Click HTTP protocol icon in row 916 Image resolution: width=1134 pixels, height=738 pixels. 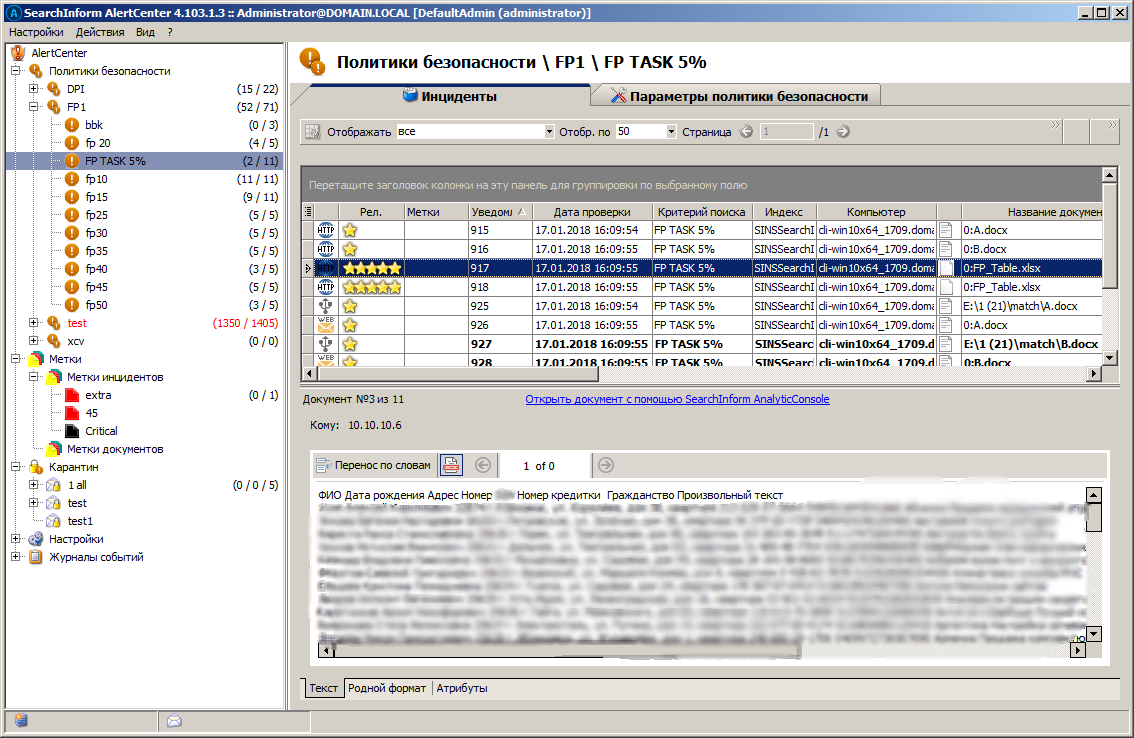pos(326,249)
